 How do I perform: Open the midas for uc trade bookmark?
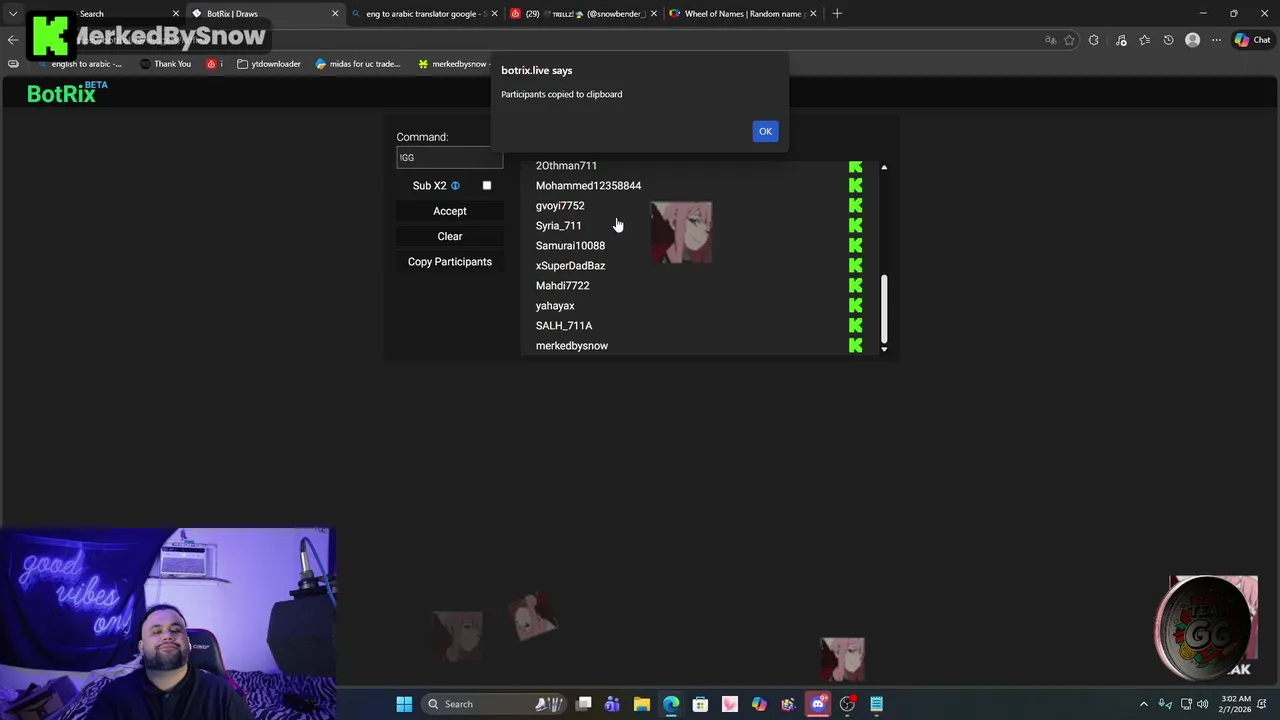click(x=358, y=64)
